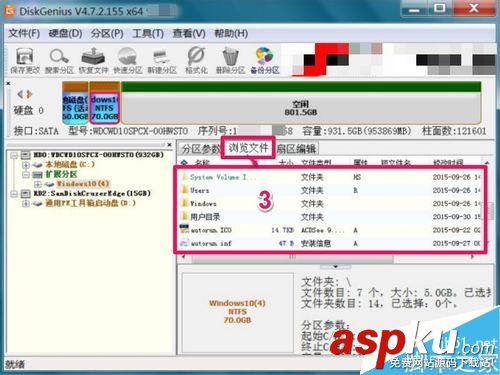Select the Windows folder row
Image resolution: width=500 pixels, height=375 pixels.
(330, 204)
